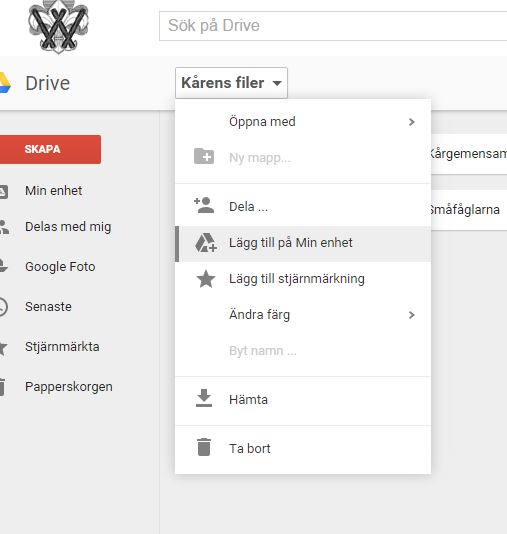Open Papperskorgen in the sidebar
The image size is (507, 534).
click(69, 387)
